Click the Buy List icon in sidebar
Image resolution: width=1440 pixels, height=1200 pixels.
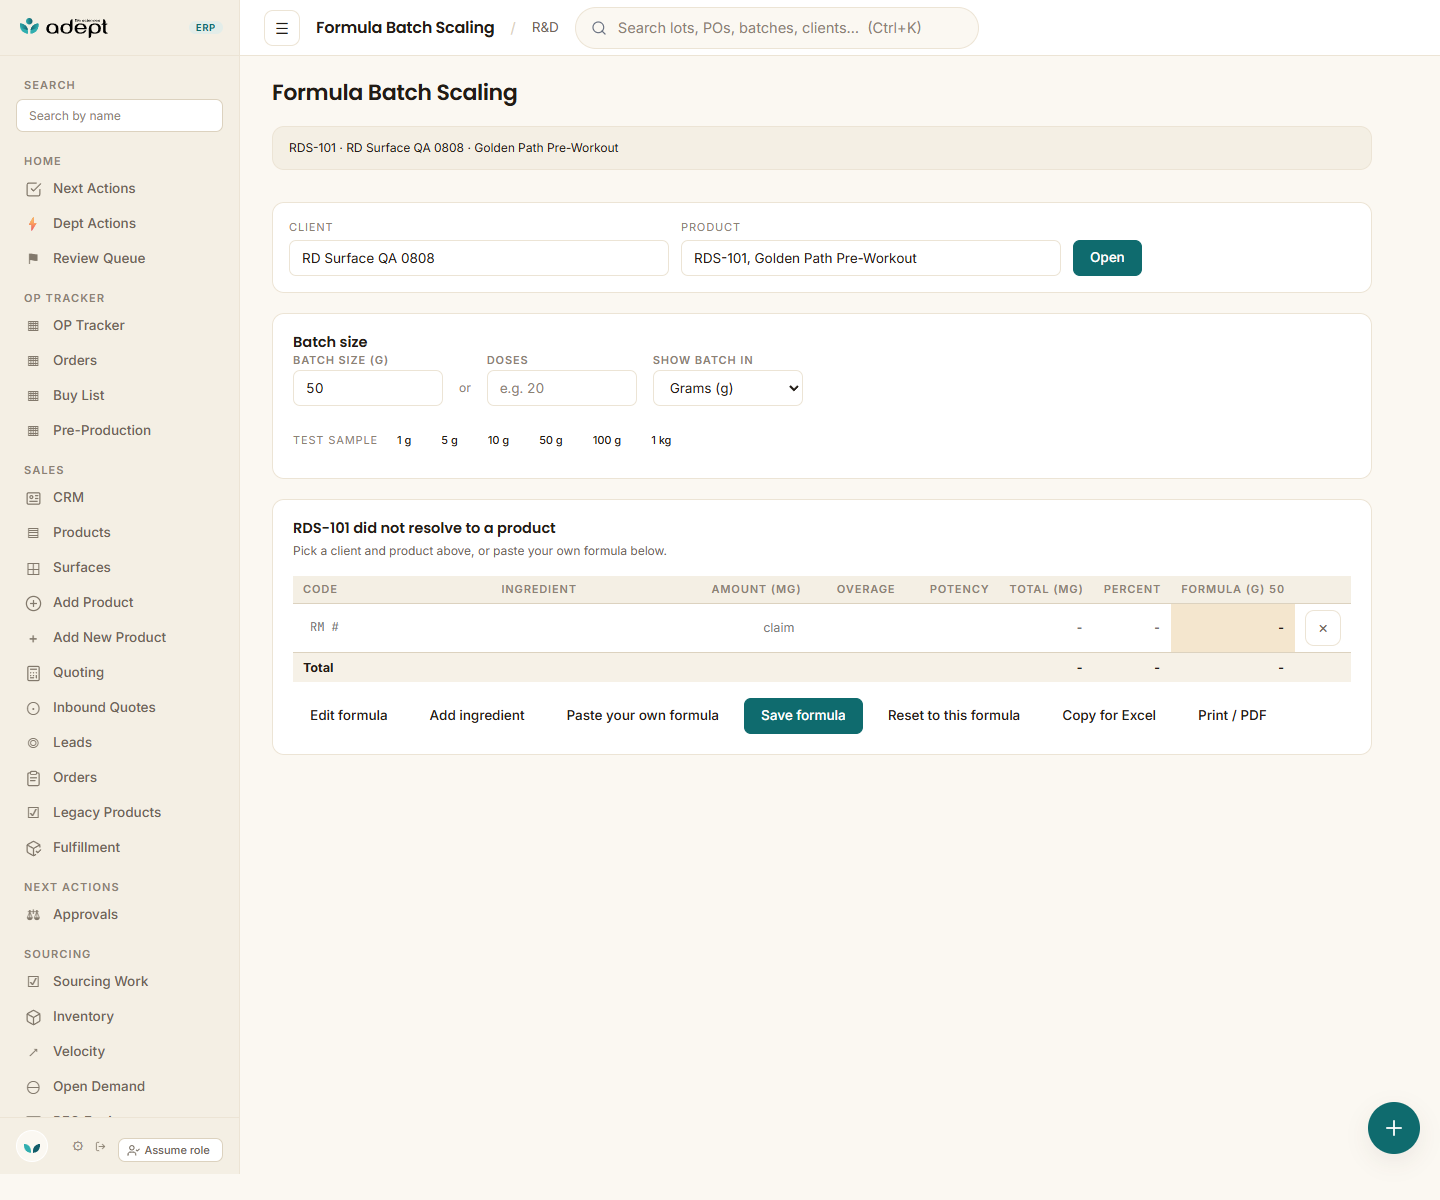[33, 396]
